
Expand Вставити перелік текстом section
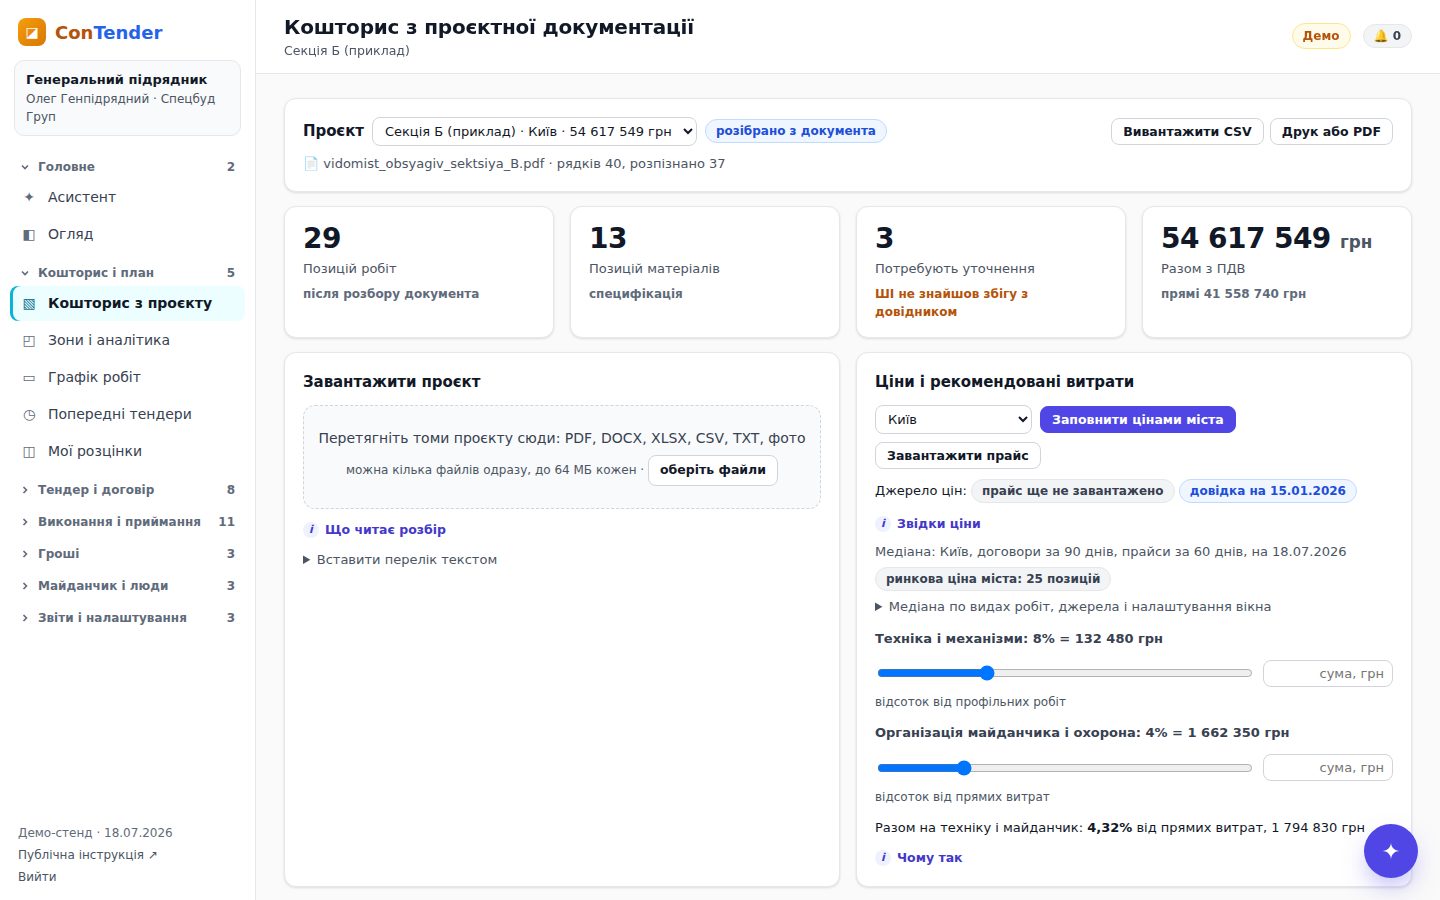tap(400, 559)
